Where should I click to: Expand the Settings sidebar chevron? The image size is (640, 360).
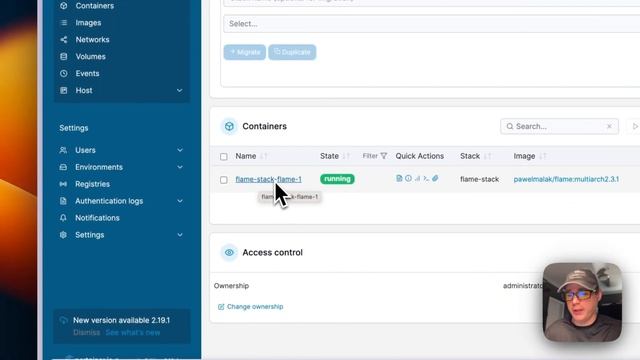pyautogui.click(x=180, y=235)
